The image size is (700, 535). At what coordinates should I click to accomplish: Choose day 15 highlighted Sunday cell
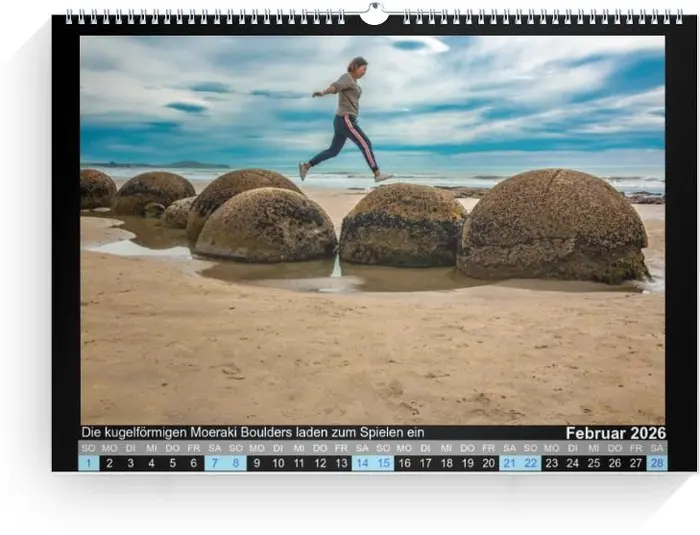(383, 463)
